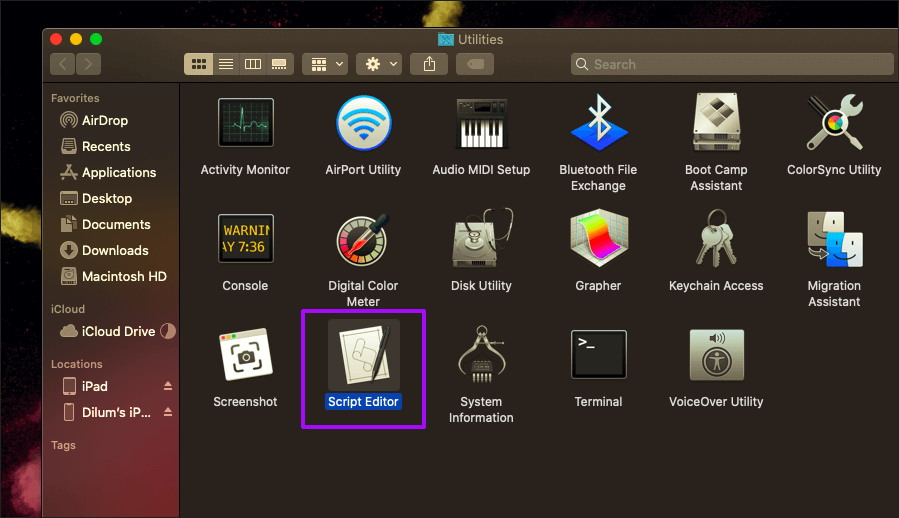Click into the Search field

[x=732, y=64]
